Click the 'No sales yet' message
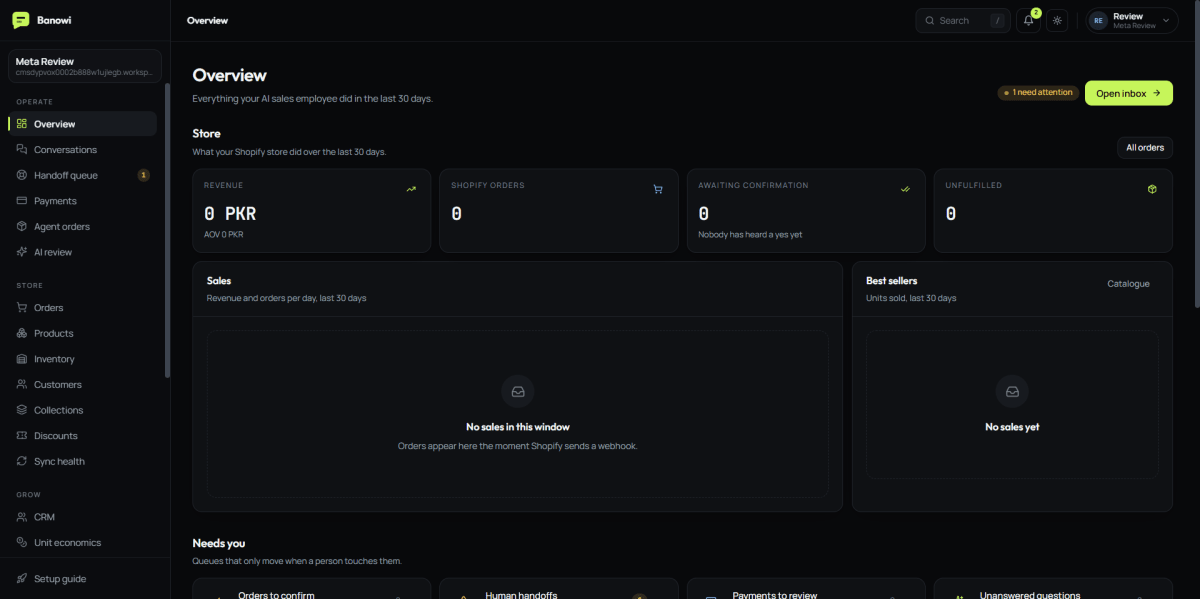The width and height of the screenshot is (1200, 599). coord(1012,427)
